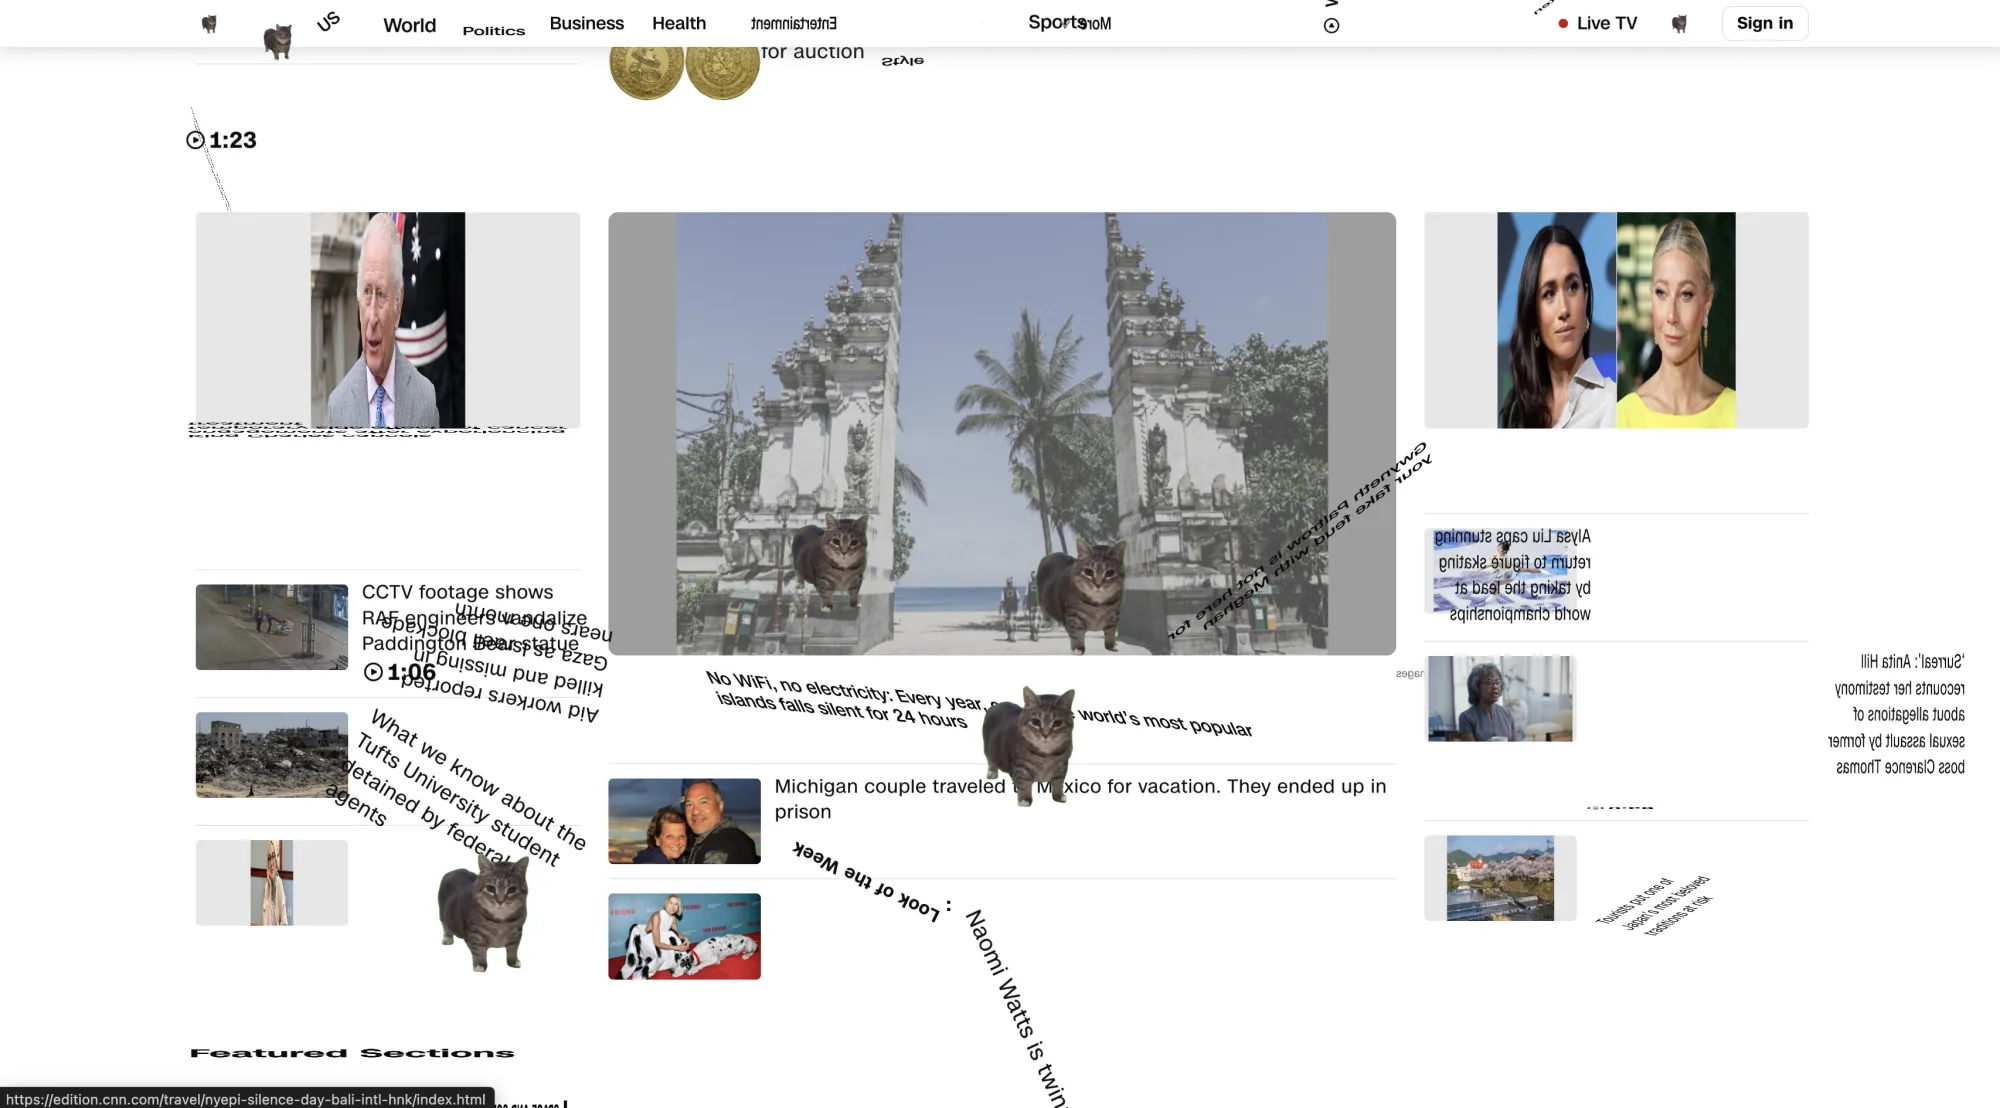Open the Business section
This screenshot has height=1108, width=2000.
[x=587, y=23]
